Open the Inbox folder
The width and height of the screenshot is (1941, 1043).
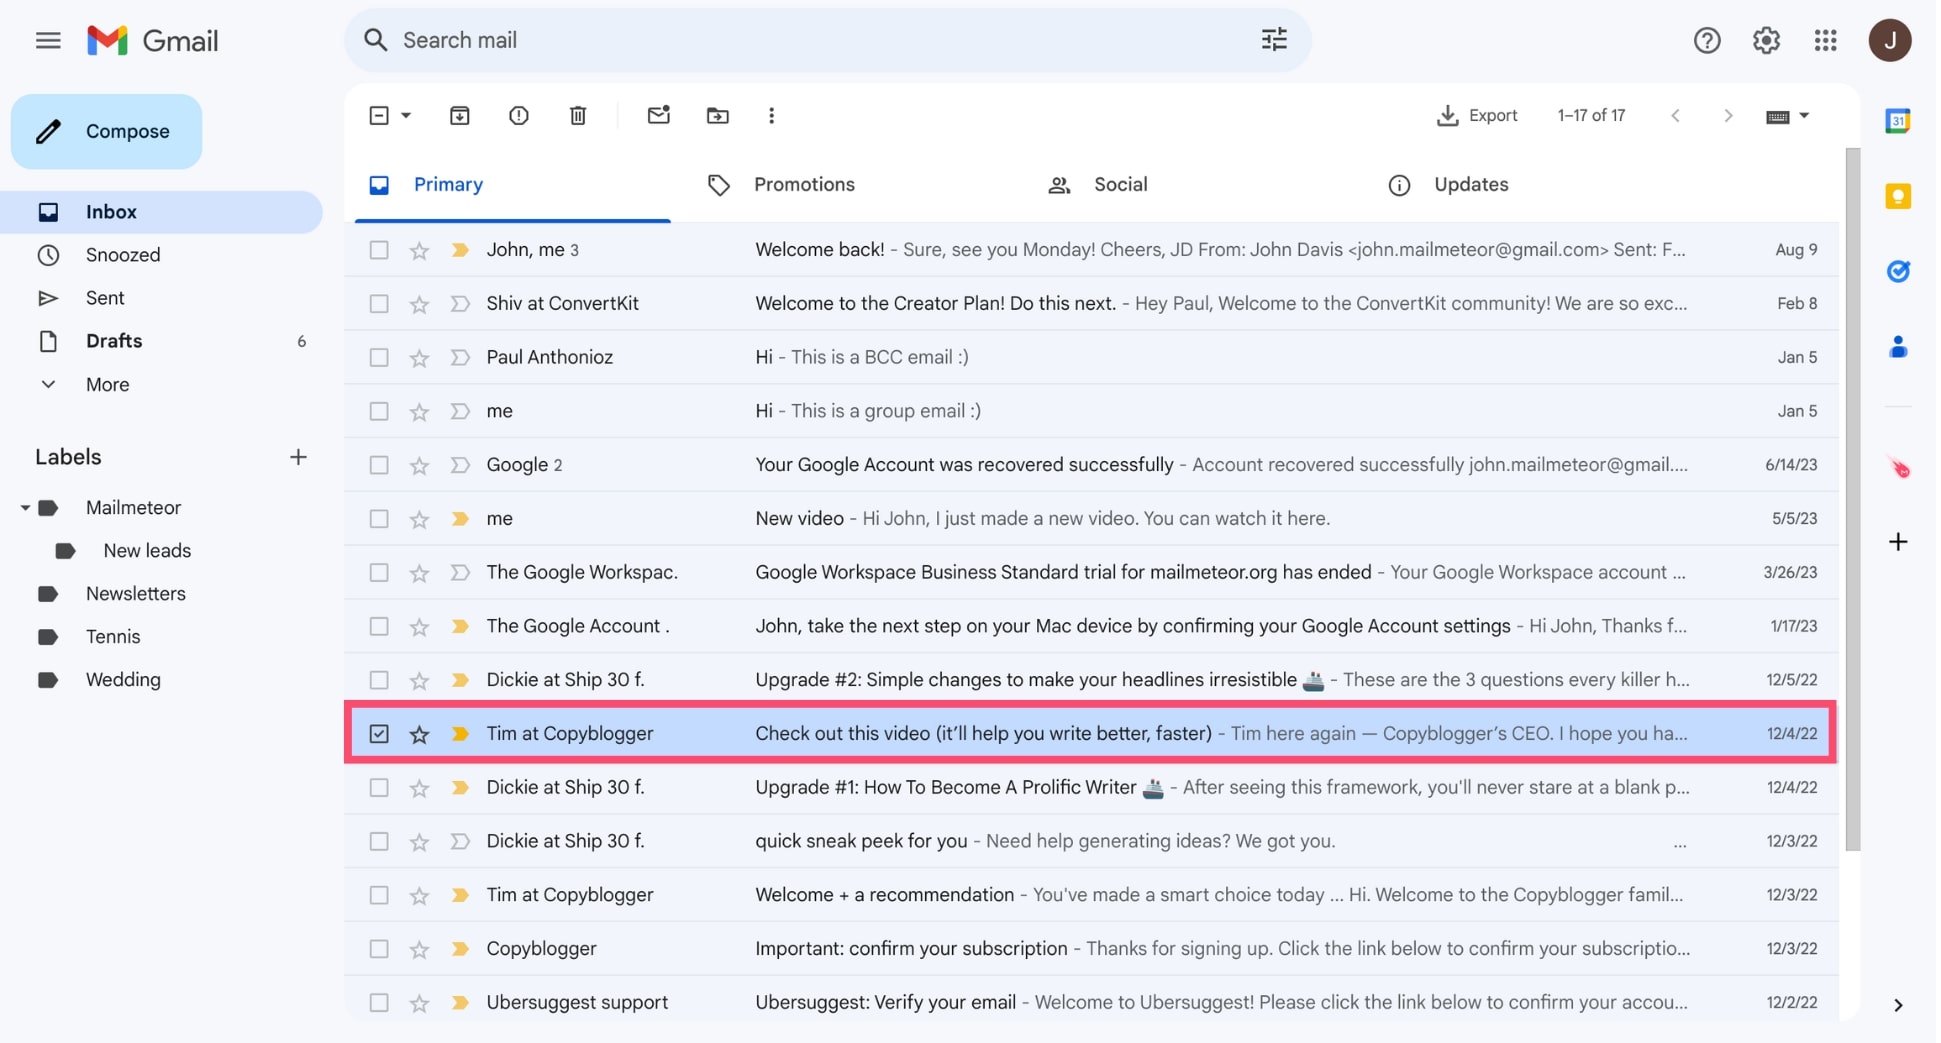point(162,212)
